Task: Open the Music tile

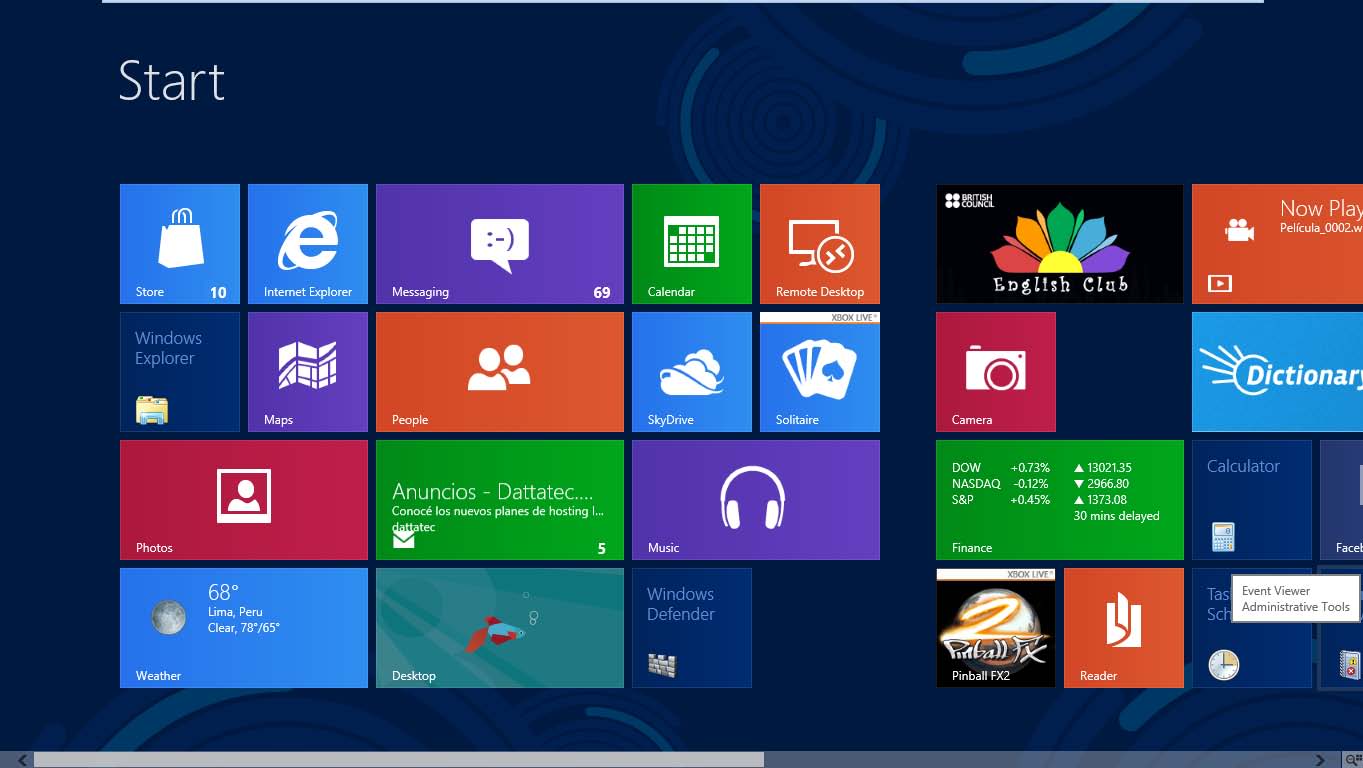Action: [x=756, y=500]
